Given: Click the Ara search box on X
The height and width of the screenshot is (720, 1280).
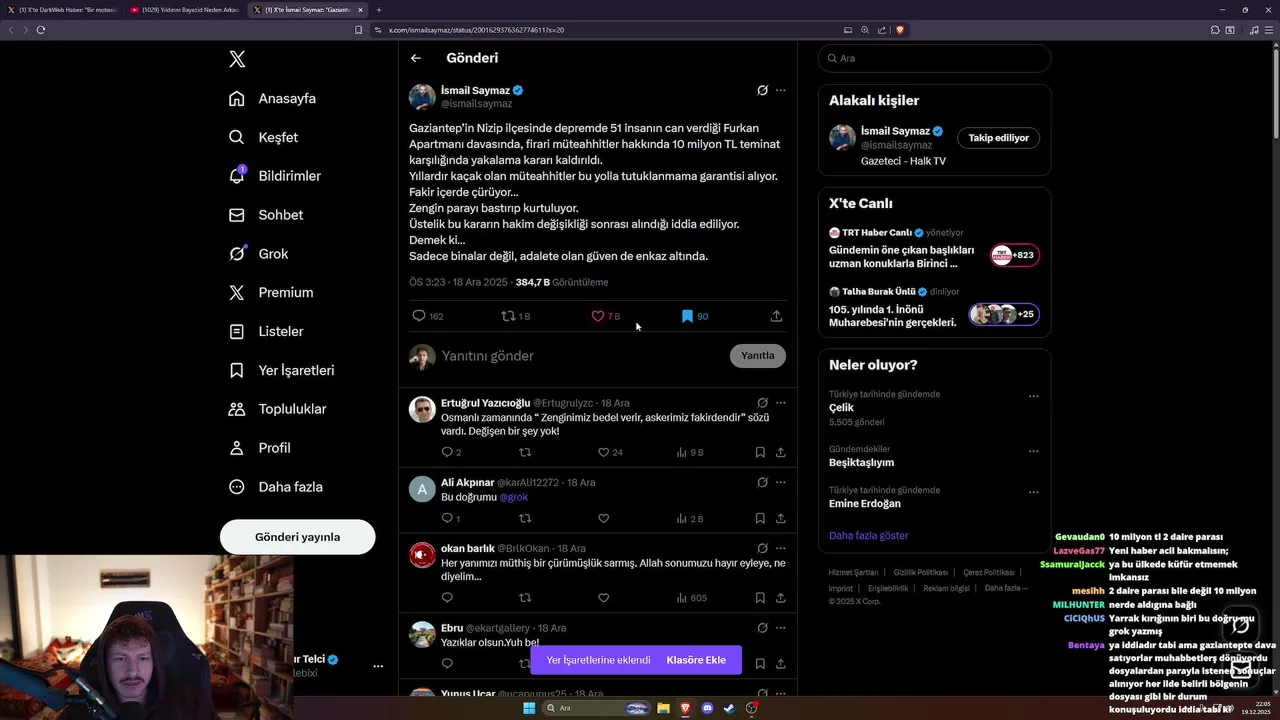Looking at the screenshot, I should [934, 58].
